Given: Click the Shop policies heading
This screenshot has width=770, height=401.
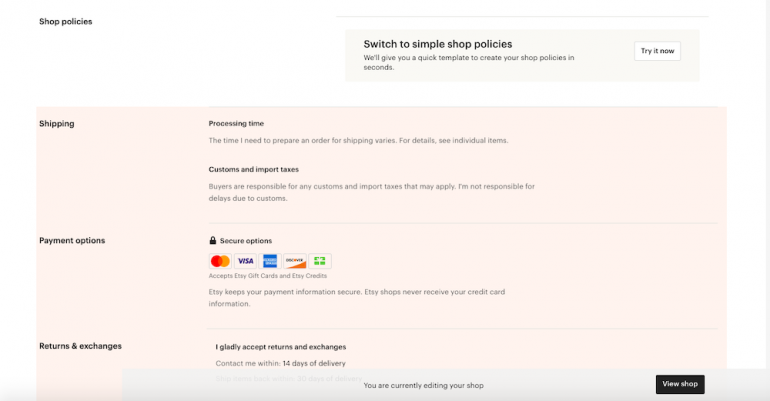Looking at the screenshot, I should coord(65,21).
